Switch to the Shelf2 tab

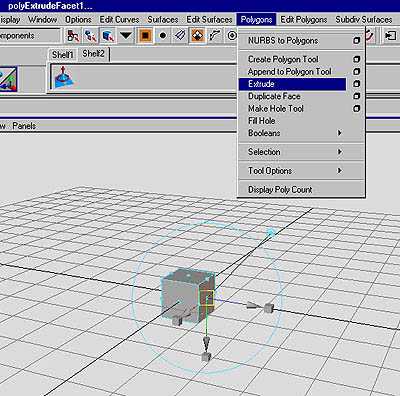[93, 54]
